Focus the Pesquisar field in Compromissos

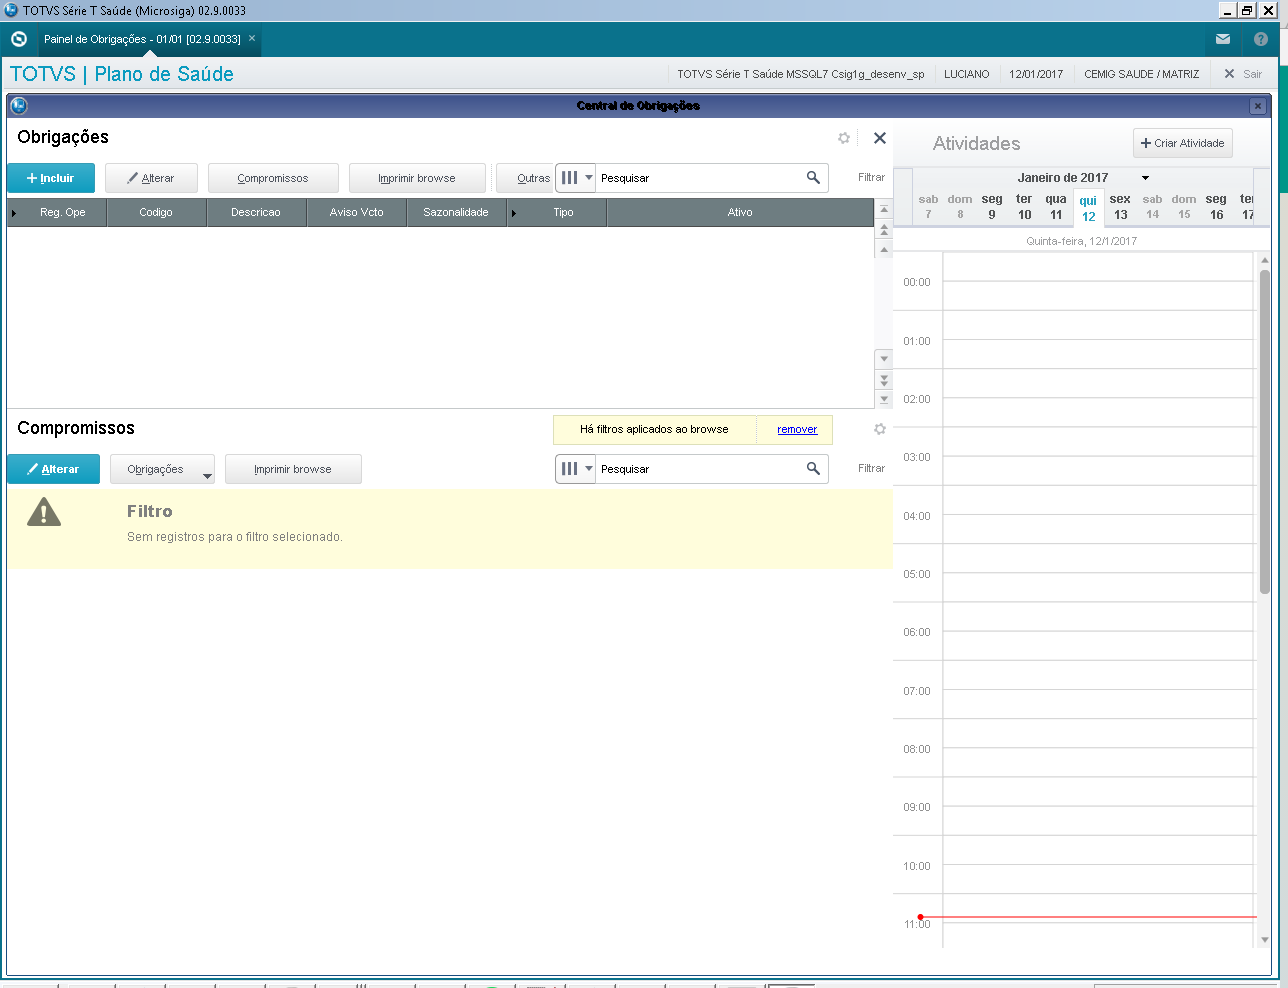pos(700,469)
